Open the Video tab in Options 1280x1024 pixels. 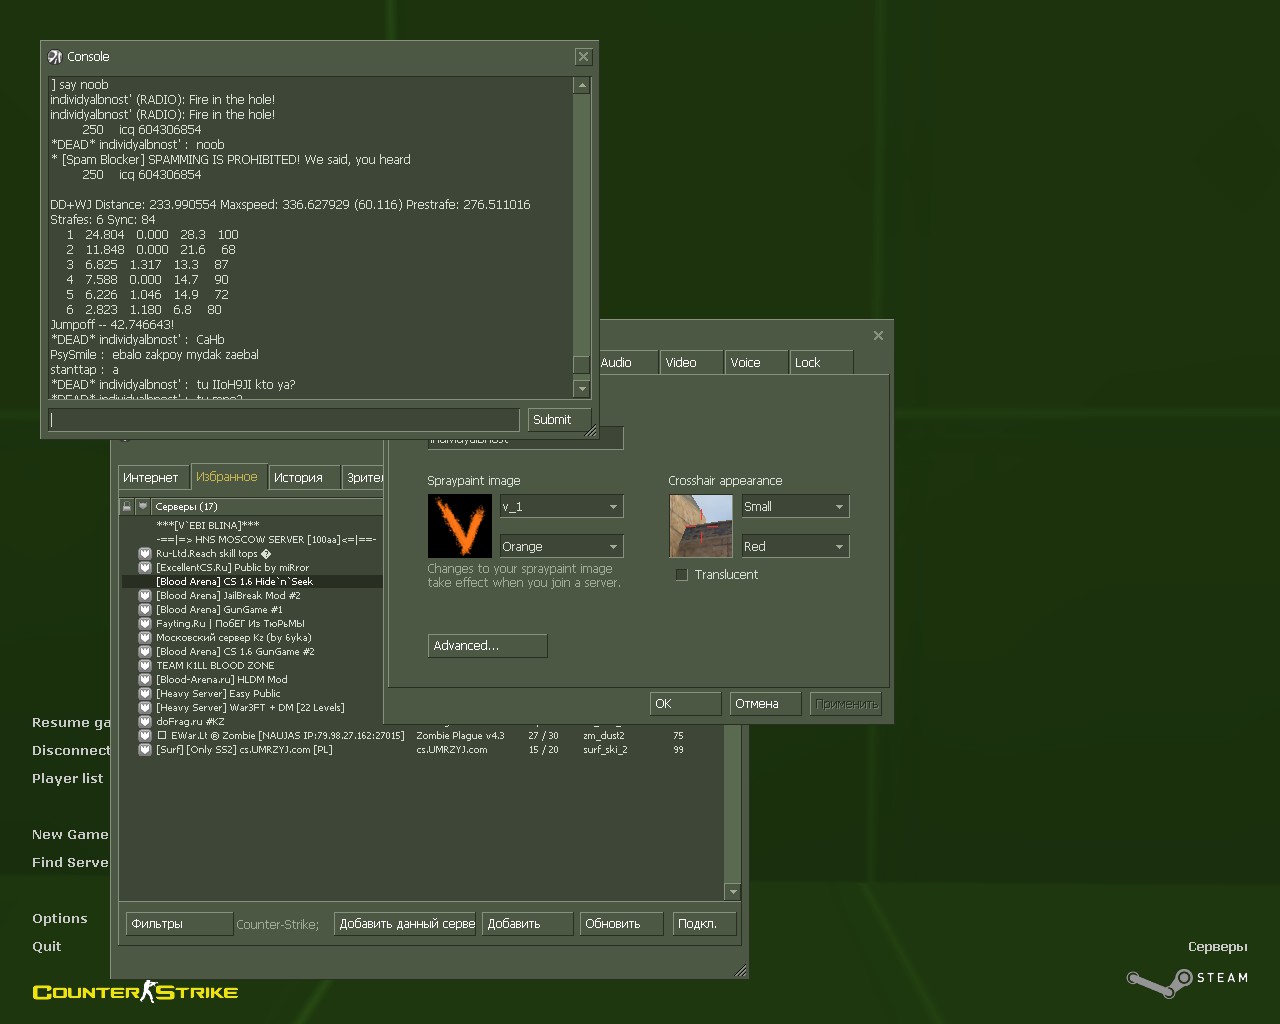(691, 363)
